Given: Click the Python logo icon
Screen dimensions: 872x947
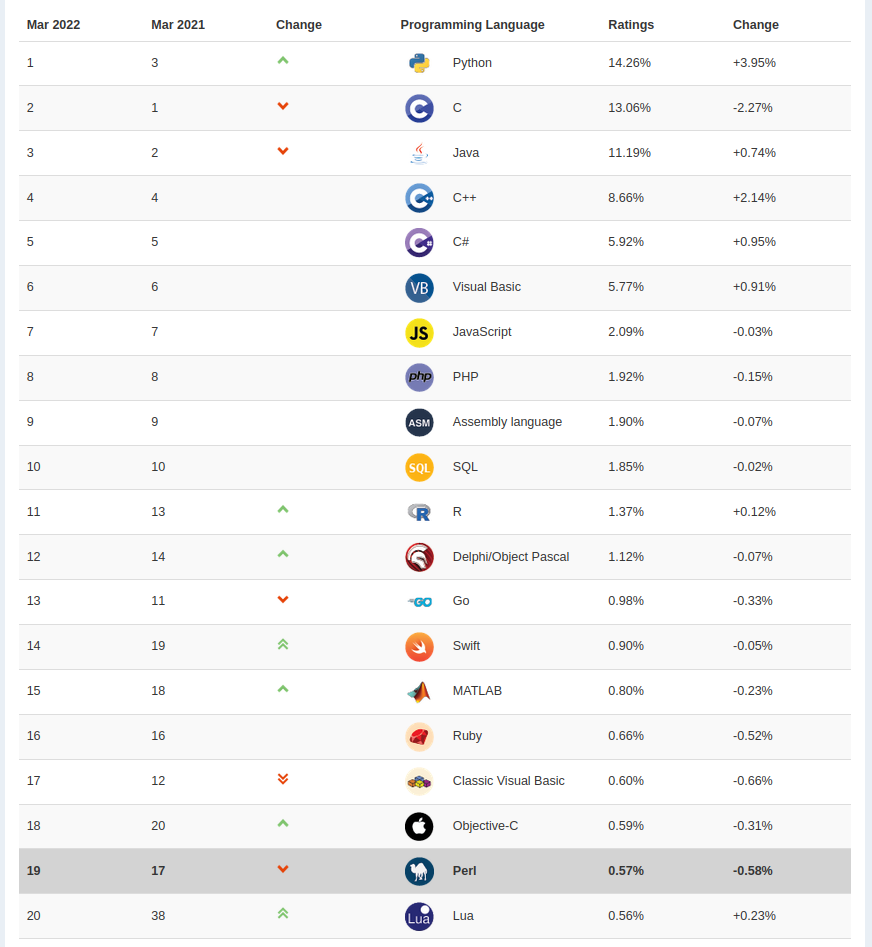Looking at the screenshot, I should tap(419, 63).
